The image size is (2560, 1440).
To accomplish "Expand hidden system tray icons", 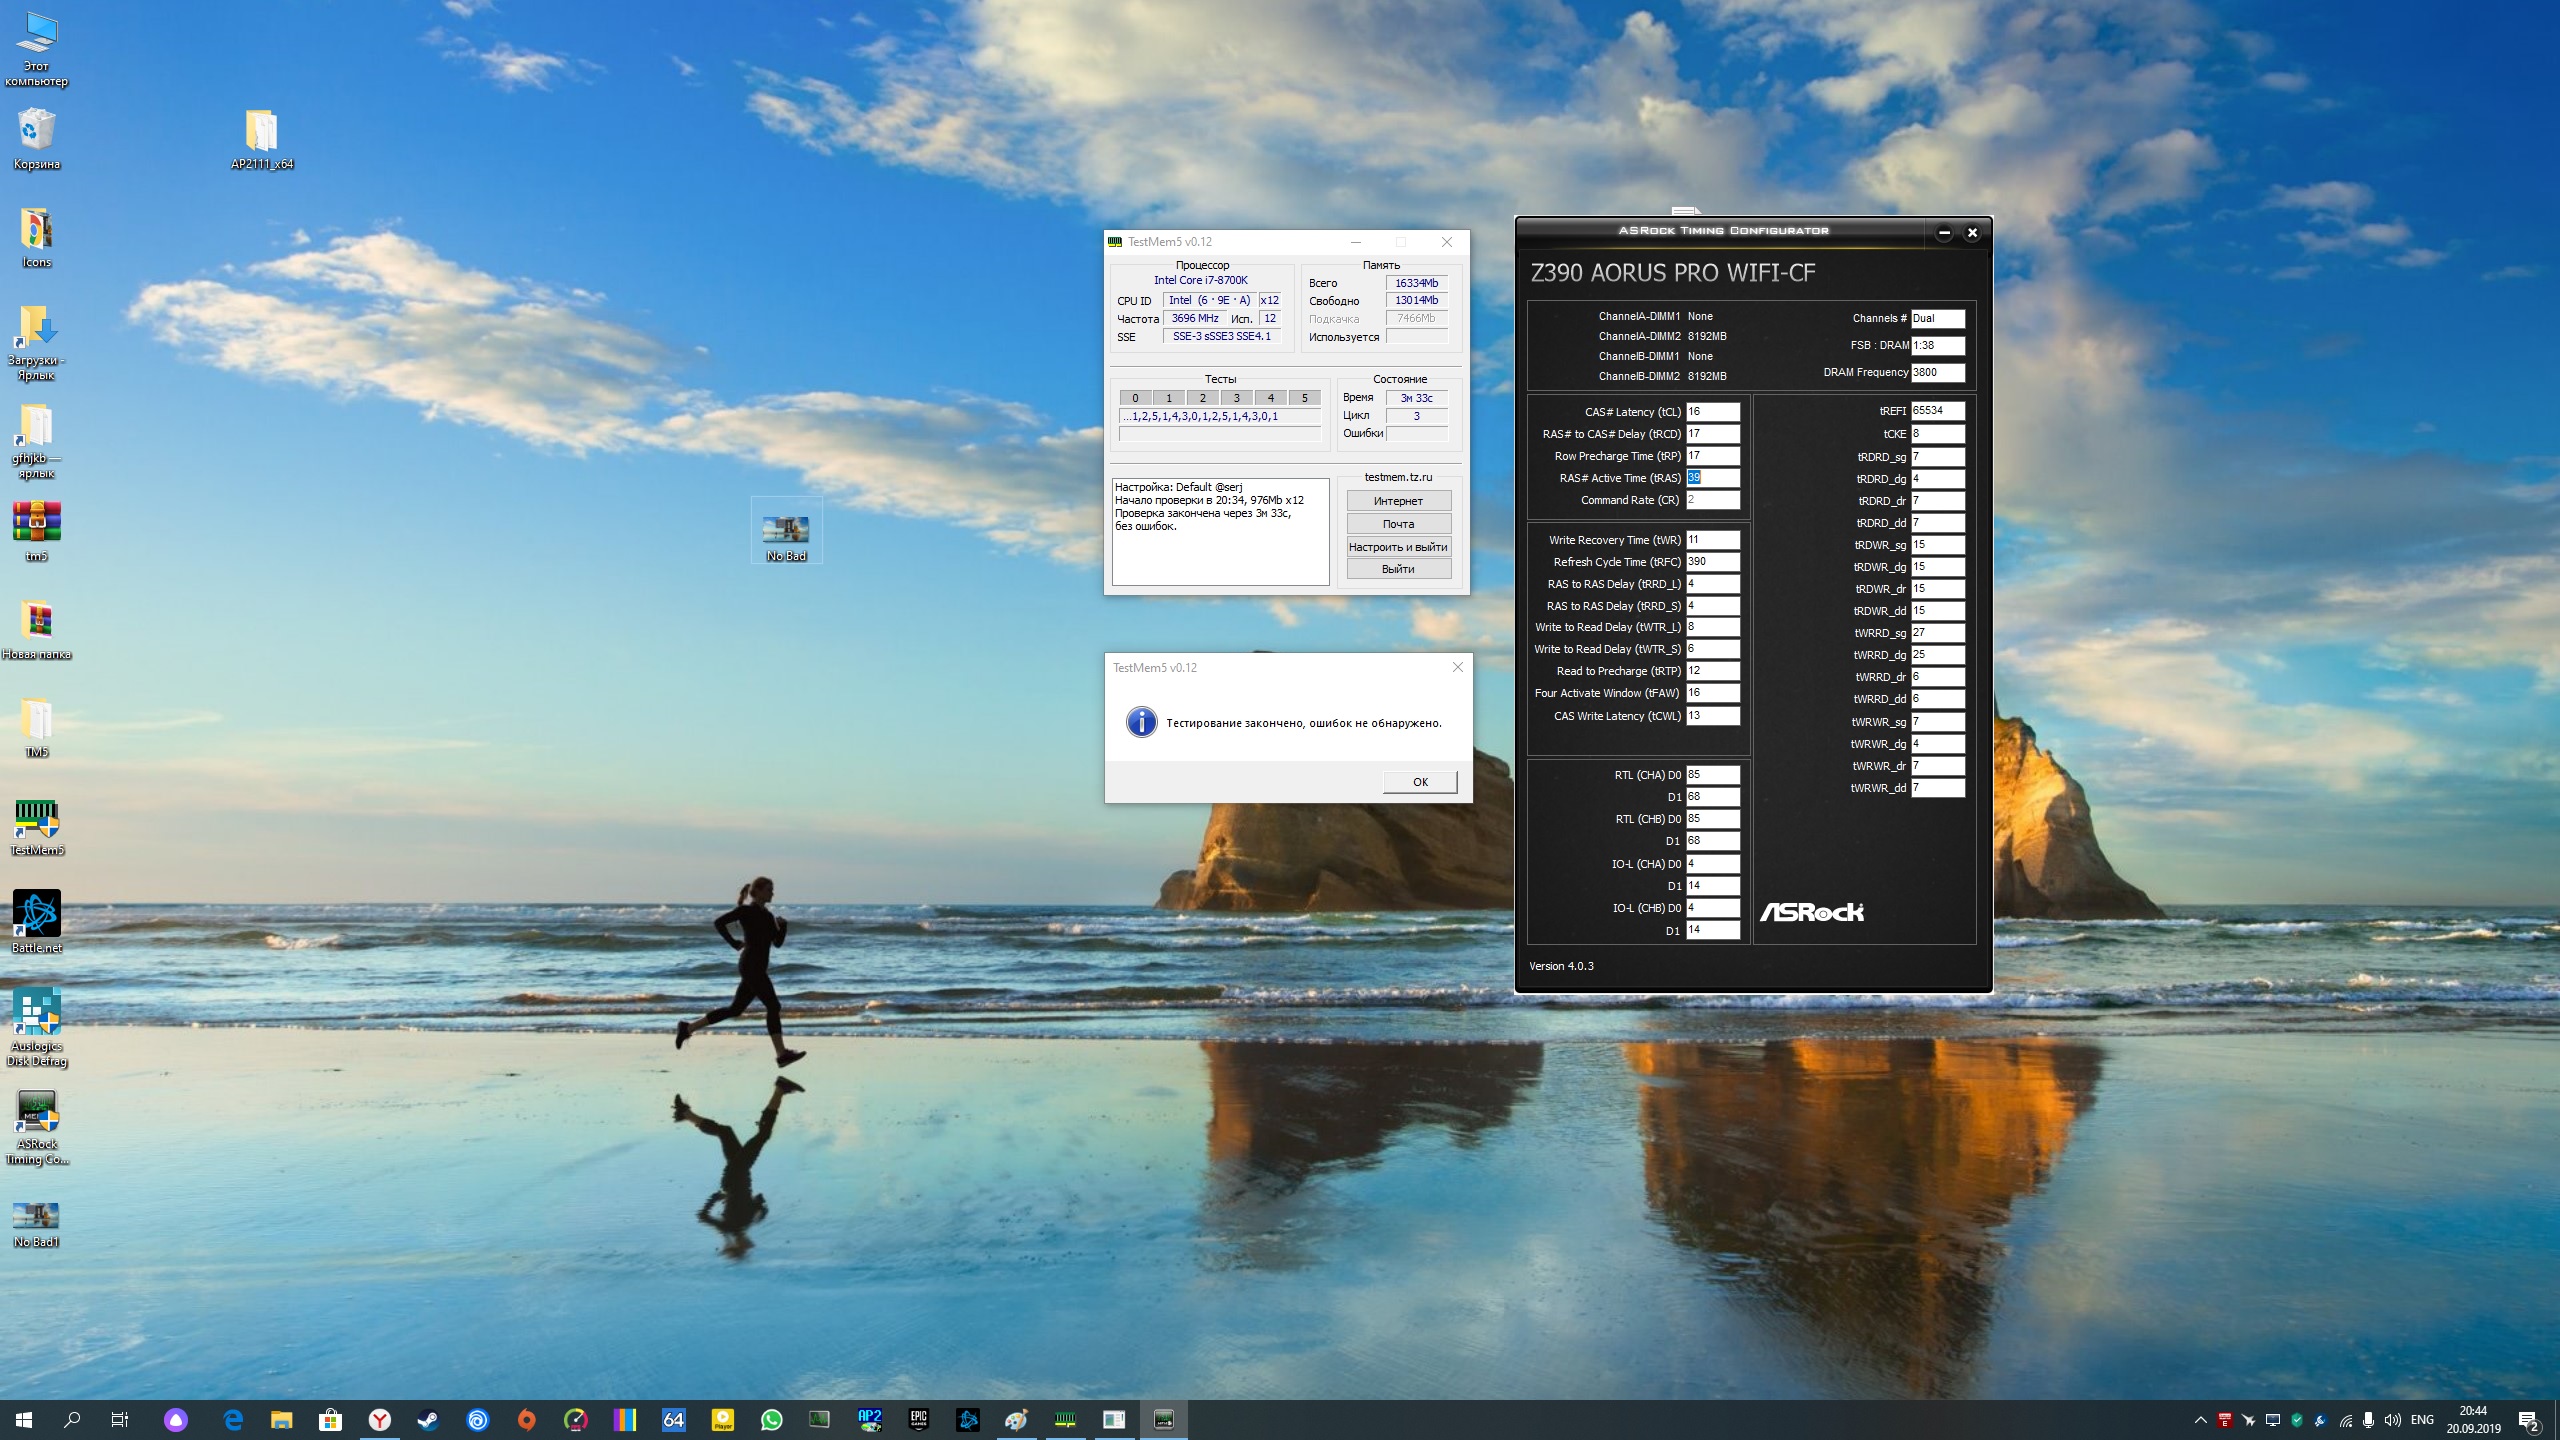I will point(2200,1420).
